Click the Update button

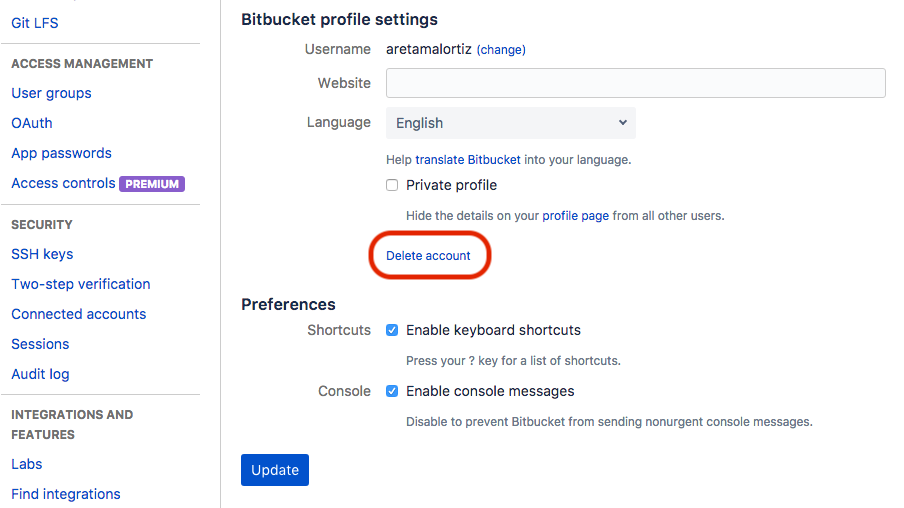[275, 470]
